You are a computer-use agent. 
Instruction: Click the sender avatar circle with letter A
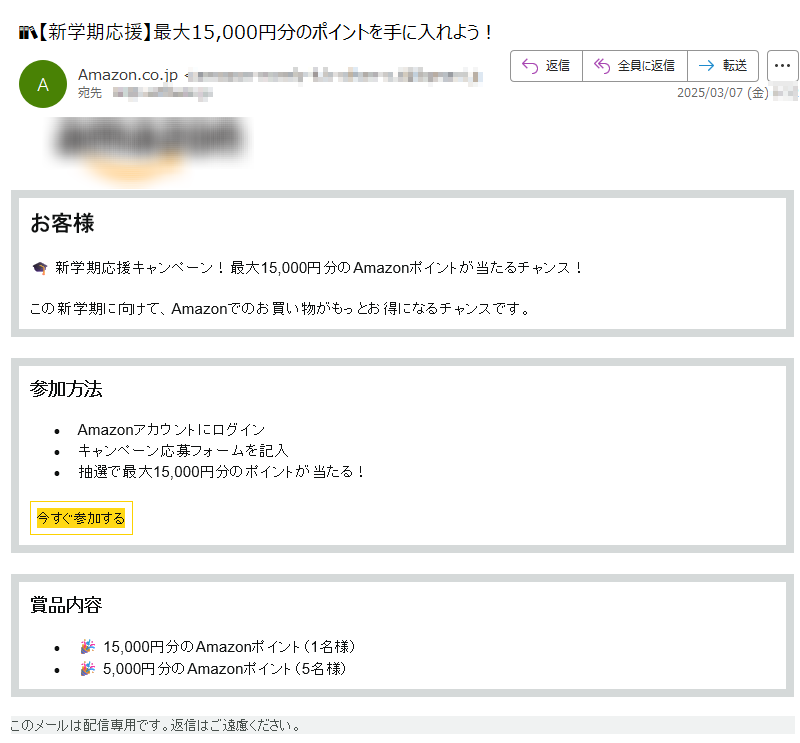(x=43, y=84)
